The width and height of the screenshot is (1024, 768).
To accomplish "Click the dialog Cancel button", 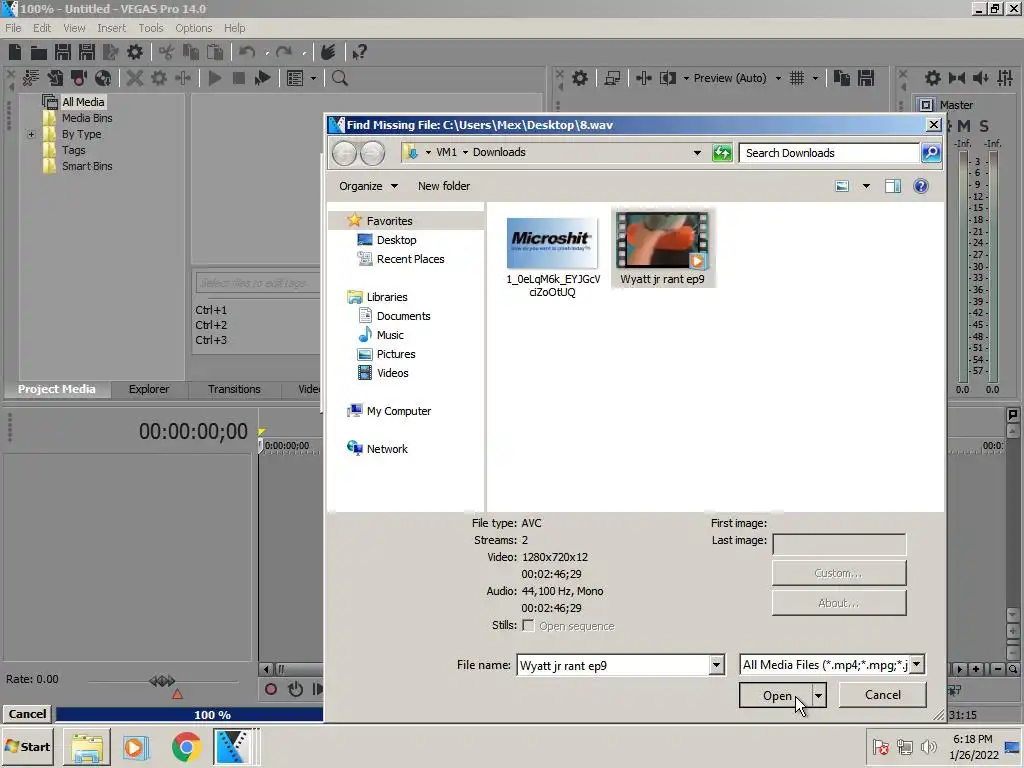I will pyautogui.click(x=882, y=695).
